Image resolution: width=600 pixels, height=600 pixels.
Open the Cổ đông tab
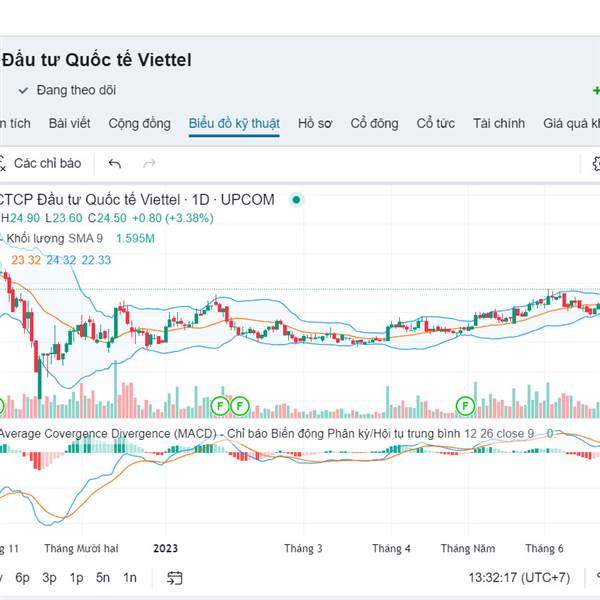click(x=374, y=124)
